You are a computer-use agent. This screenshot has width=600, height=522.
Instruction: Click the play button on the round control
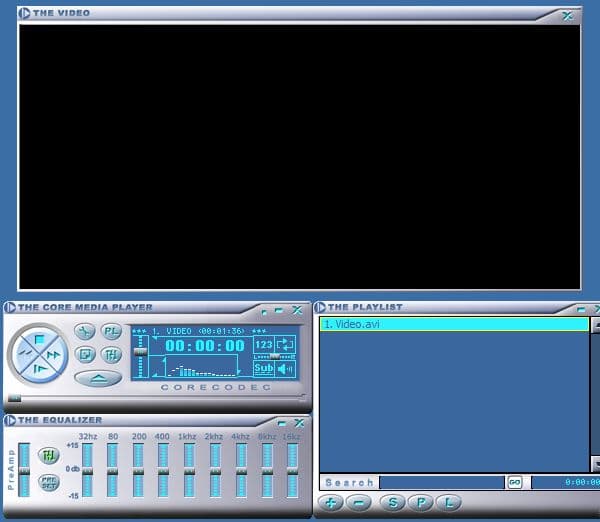tap(39, 369)
